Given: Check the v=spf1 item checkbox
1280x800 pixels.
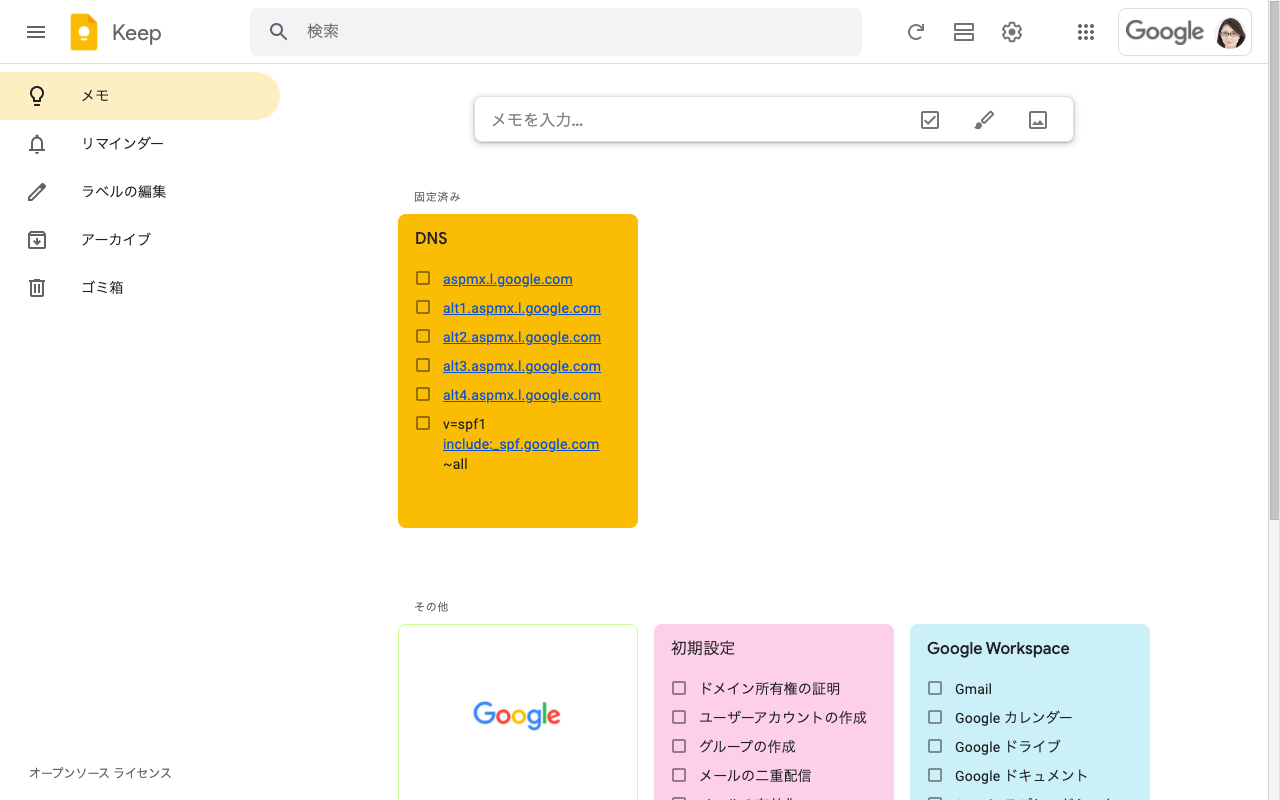Looking at the screenshot, I should click(x=423, y=423).
